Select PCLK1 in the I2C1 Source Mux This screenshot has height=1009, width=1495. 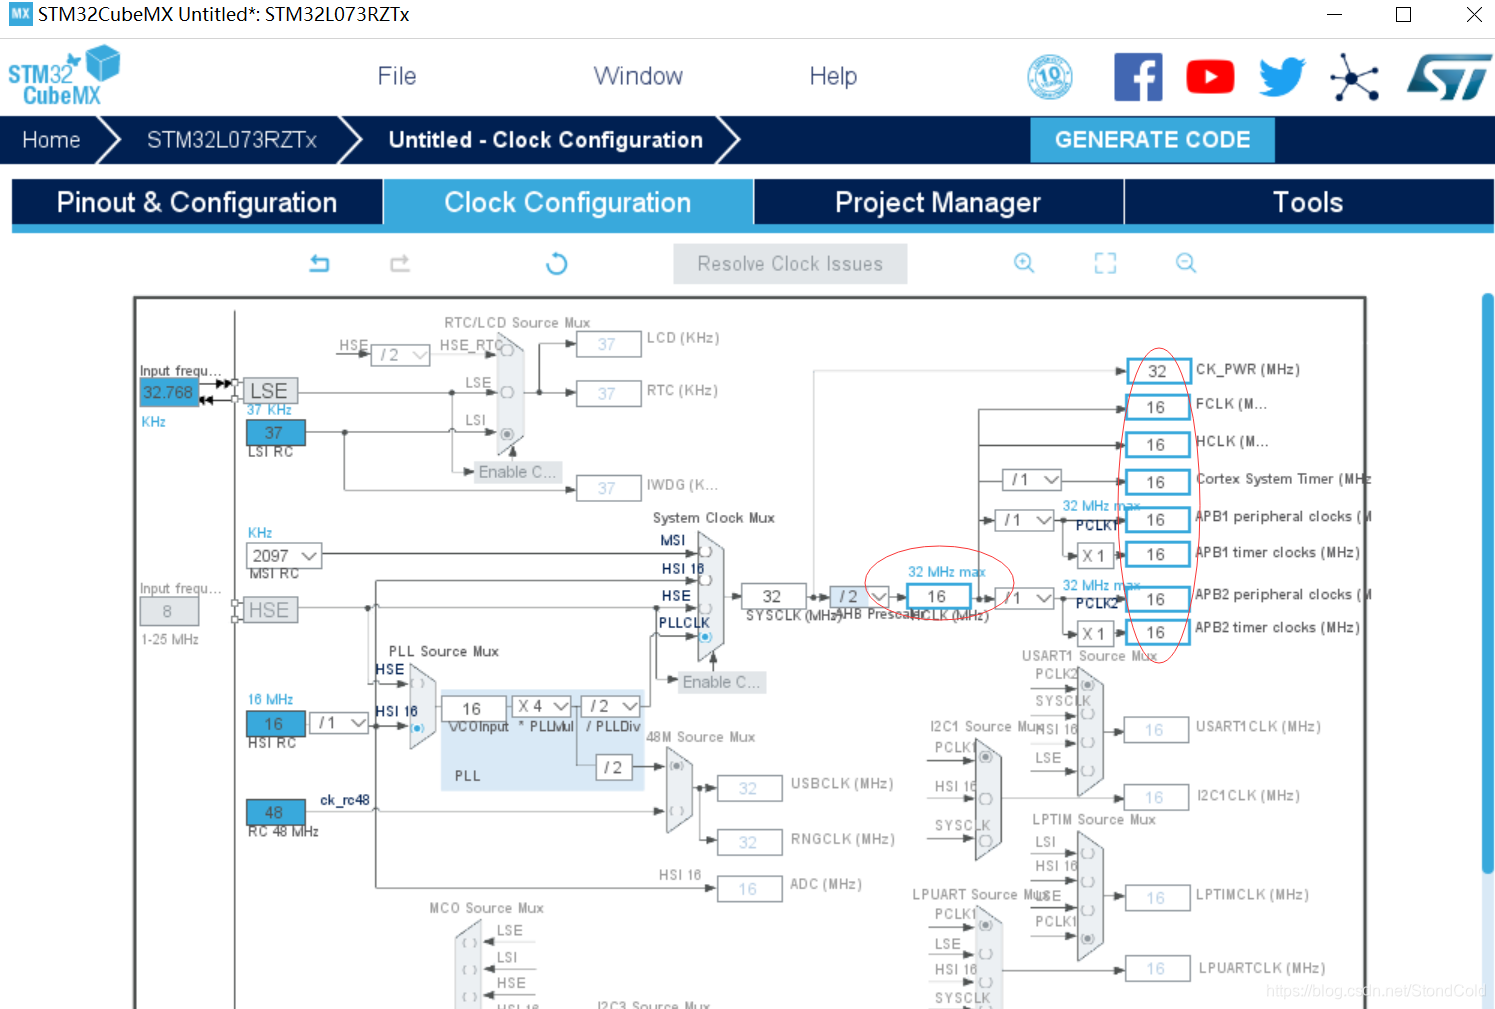point(985,757)
